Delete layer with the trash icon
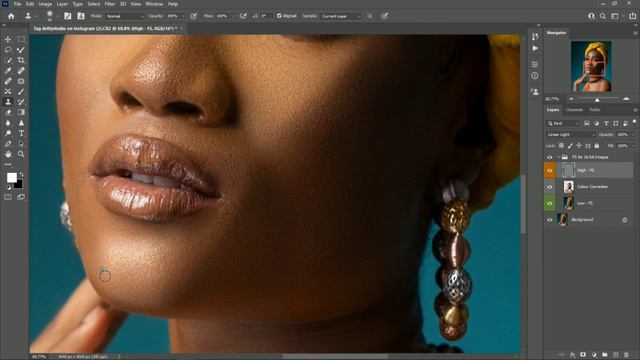The height and width of the screenshot is (360, 640). pos(626,355)
